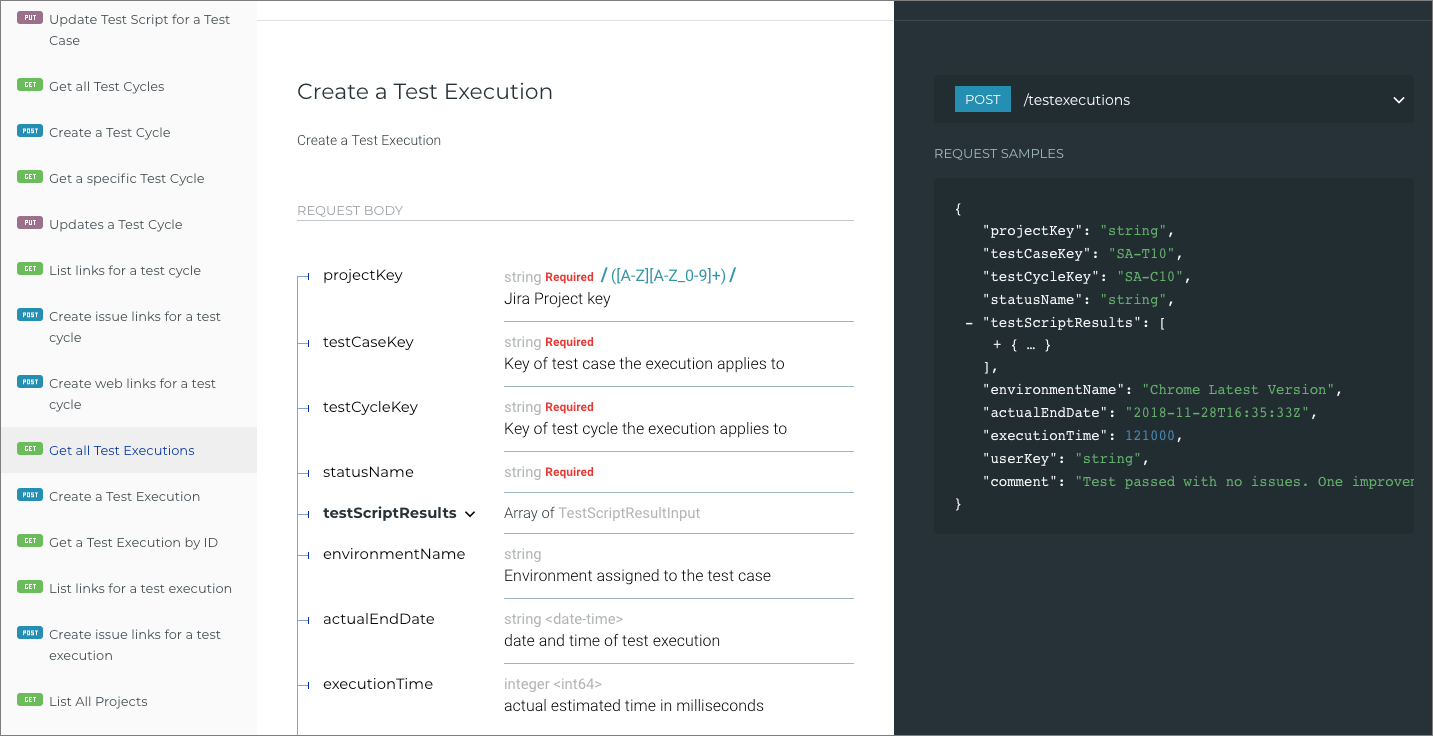Image resolution: width=1433 pixels, height=736 pixels.
Task: Click the Create a Test Execution heading
Action: (424, 92)
